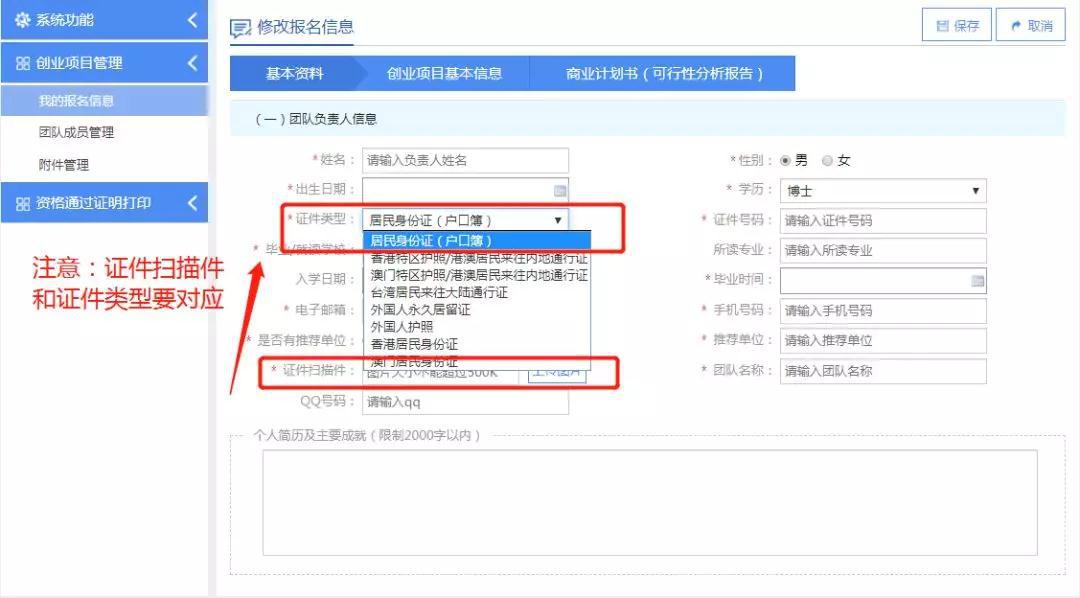Click the save disk icon inside 保存 button

point(941,25)
